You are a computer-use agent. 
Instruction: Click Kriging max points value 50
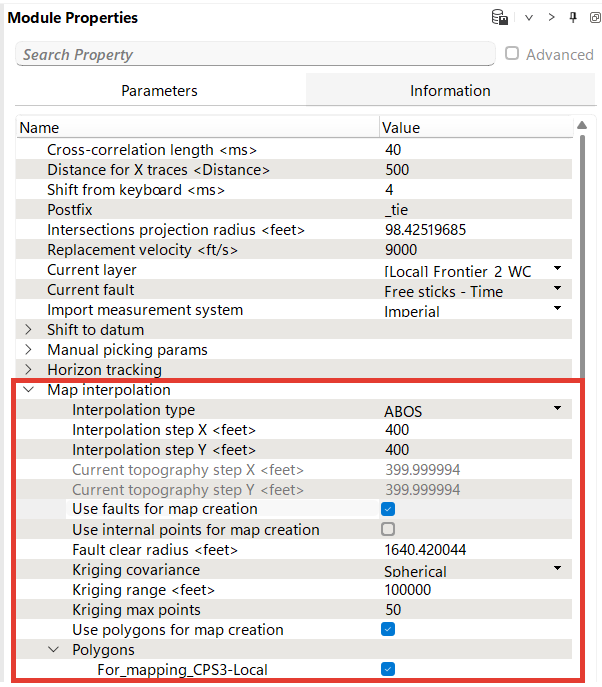click(x=393, y=610)
